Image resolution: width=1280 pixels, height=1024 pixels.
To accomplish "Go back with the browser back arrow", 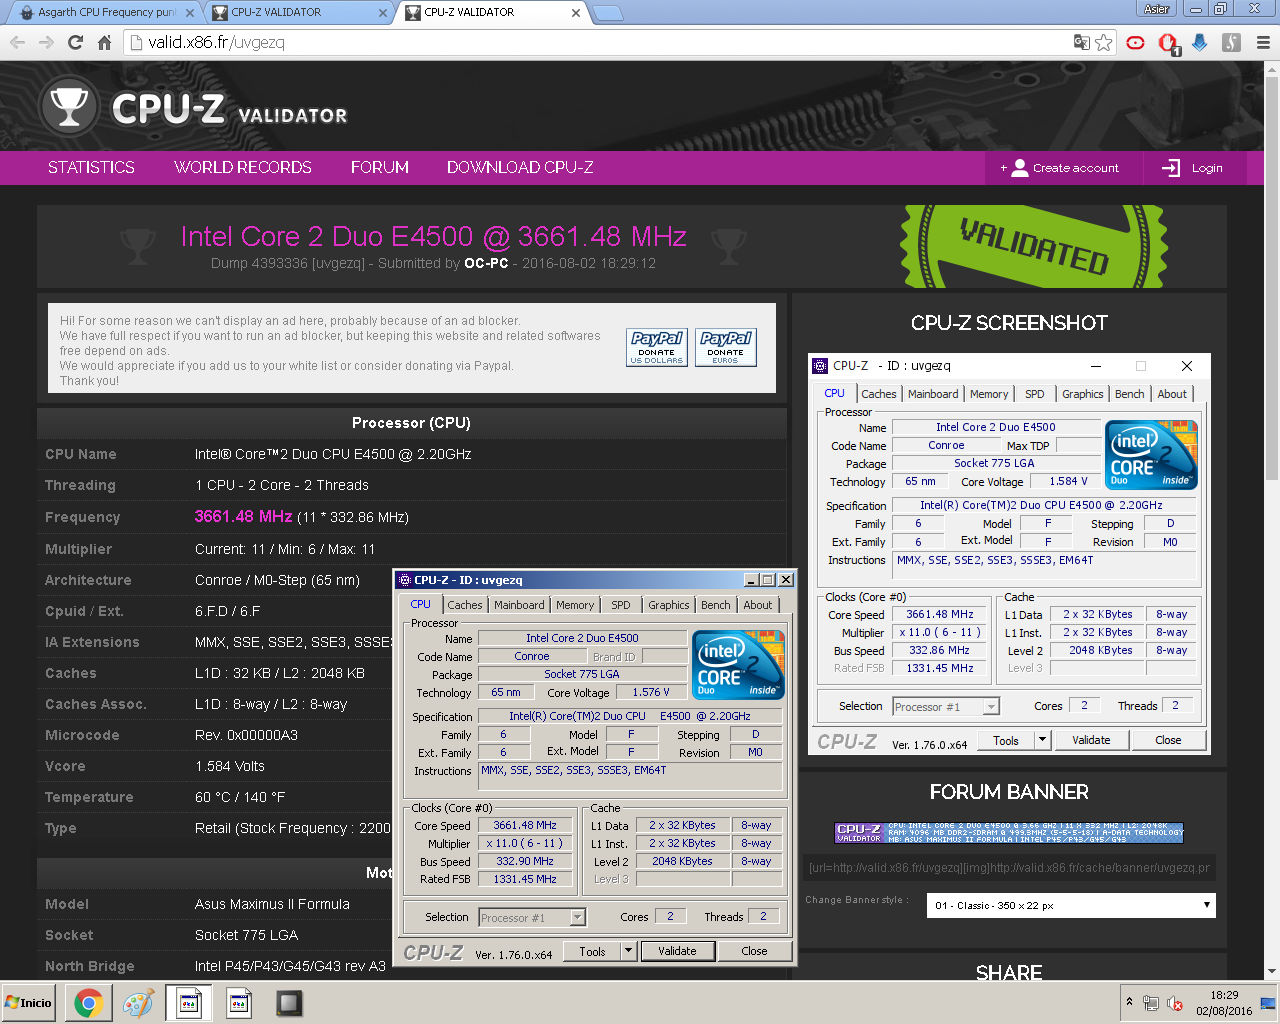I will [x=17, y=42].
